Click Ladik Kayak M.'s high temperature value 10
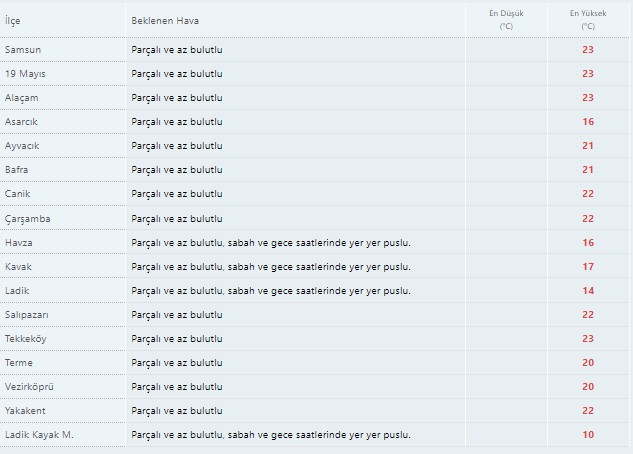The height and width of the screenshot is (454, 633). (x=588, y=435)
